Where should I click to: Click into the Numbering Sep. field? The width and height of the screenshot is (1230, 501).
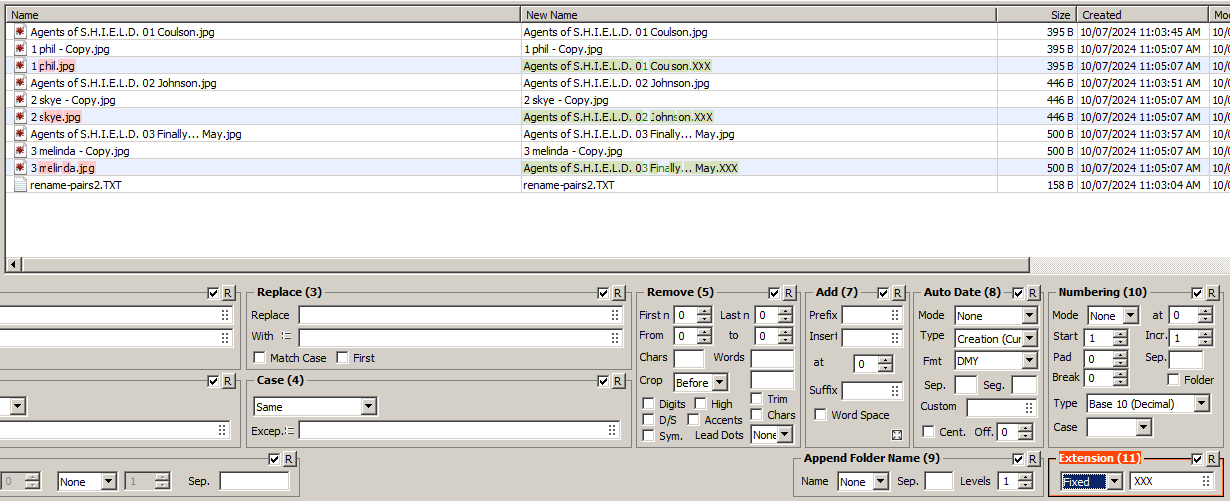click(1186, 359)
